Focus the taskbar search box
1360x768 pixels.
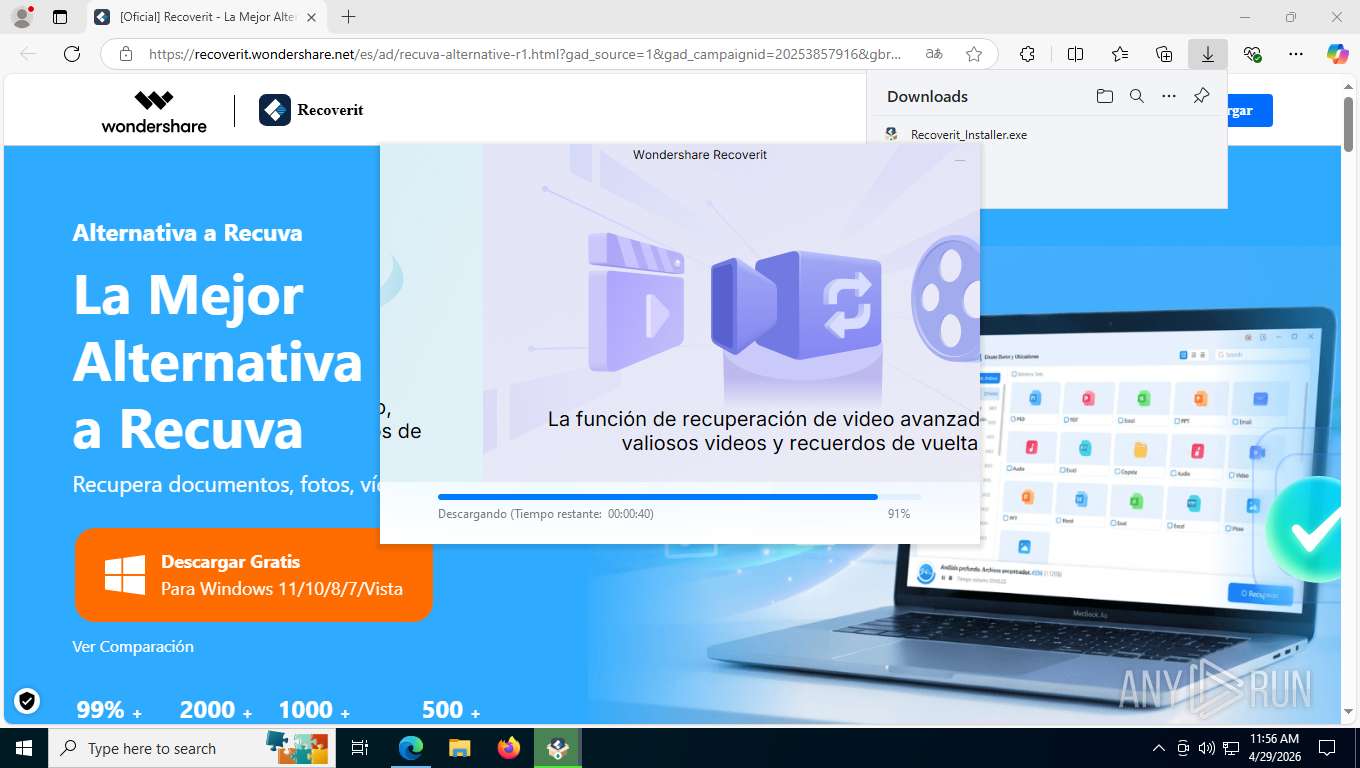tap(190, 748)
